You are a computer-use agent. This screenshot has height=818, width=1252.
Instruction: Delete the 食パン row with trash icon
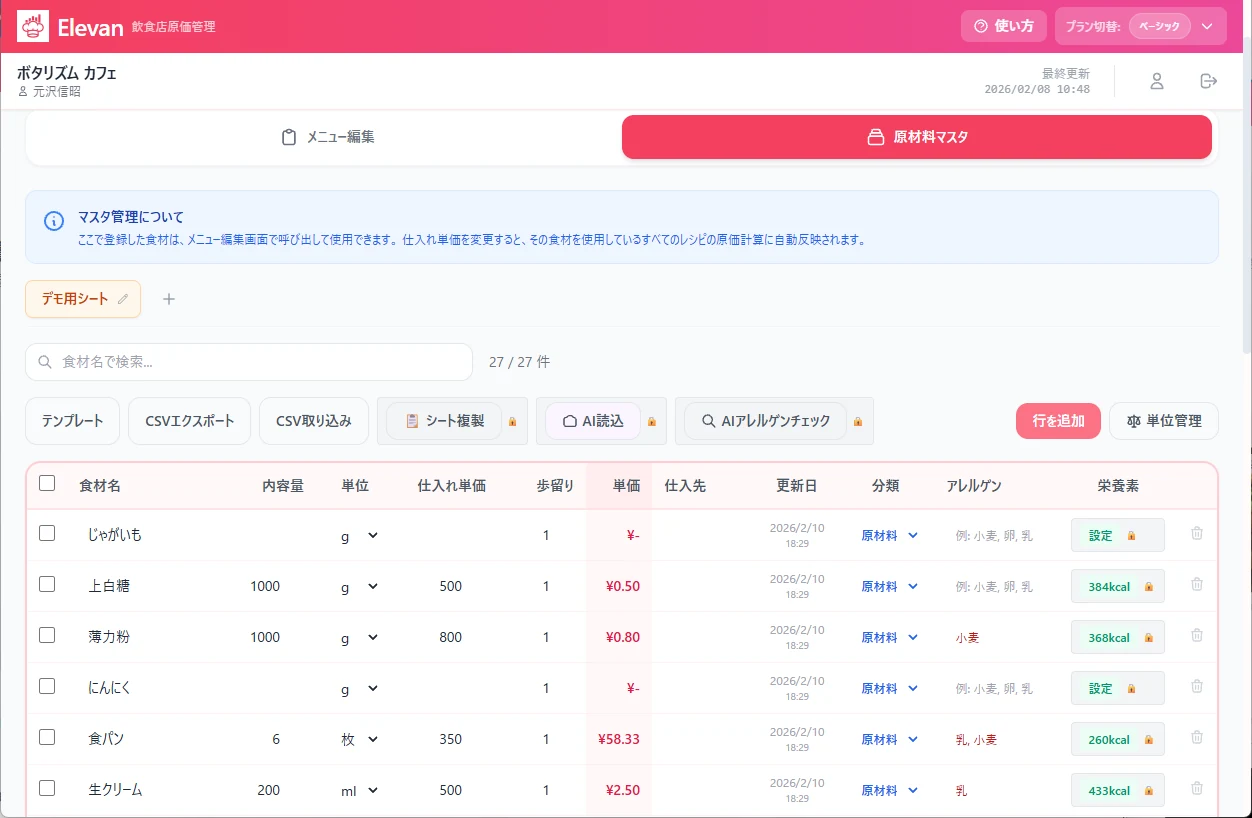[x=1197, y=738]
